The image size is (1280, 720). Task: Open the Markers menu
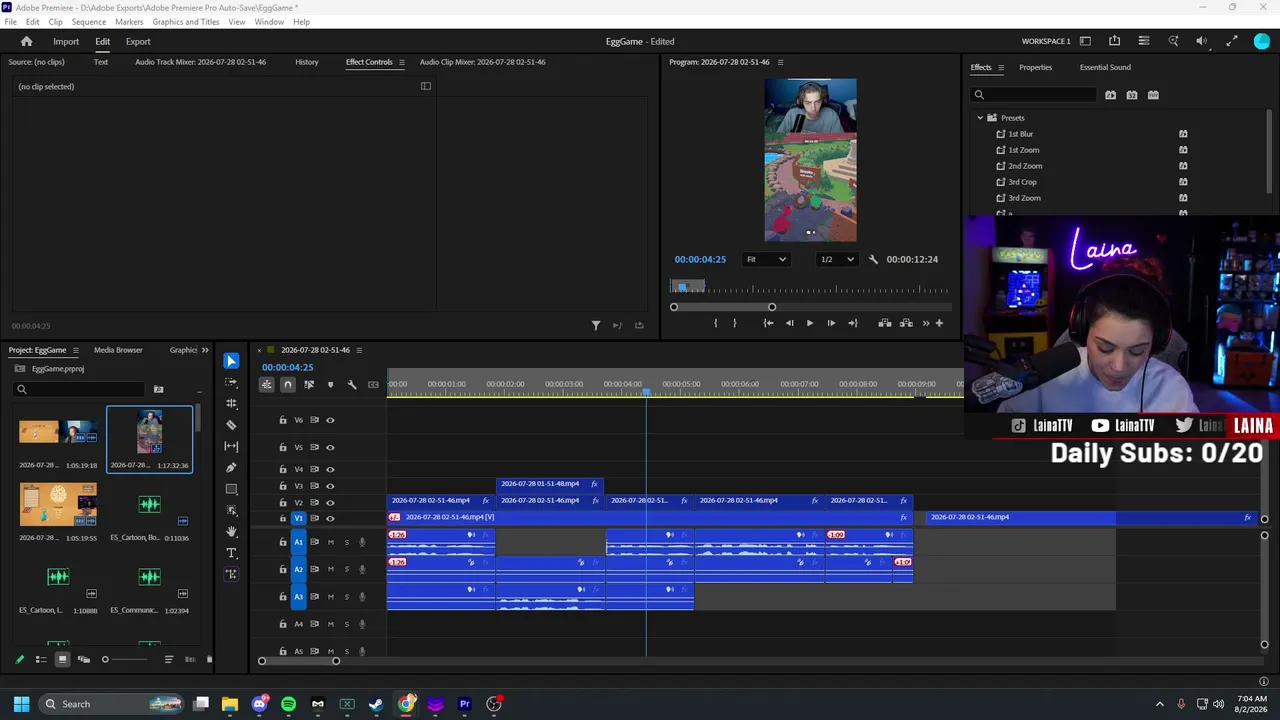pos(129,22)
